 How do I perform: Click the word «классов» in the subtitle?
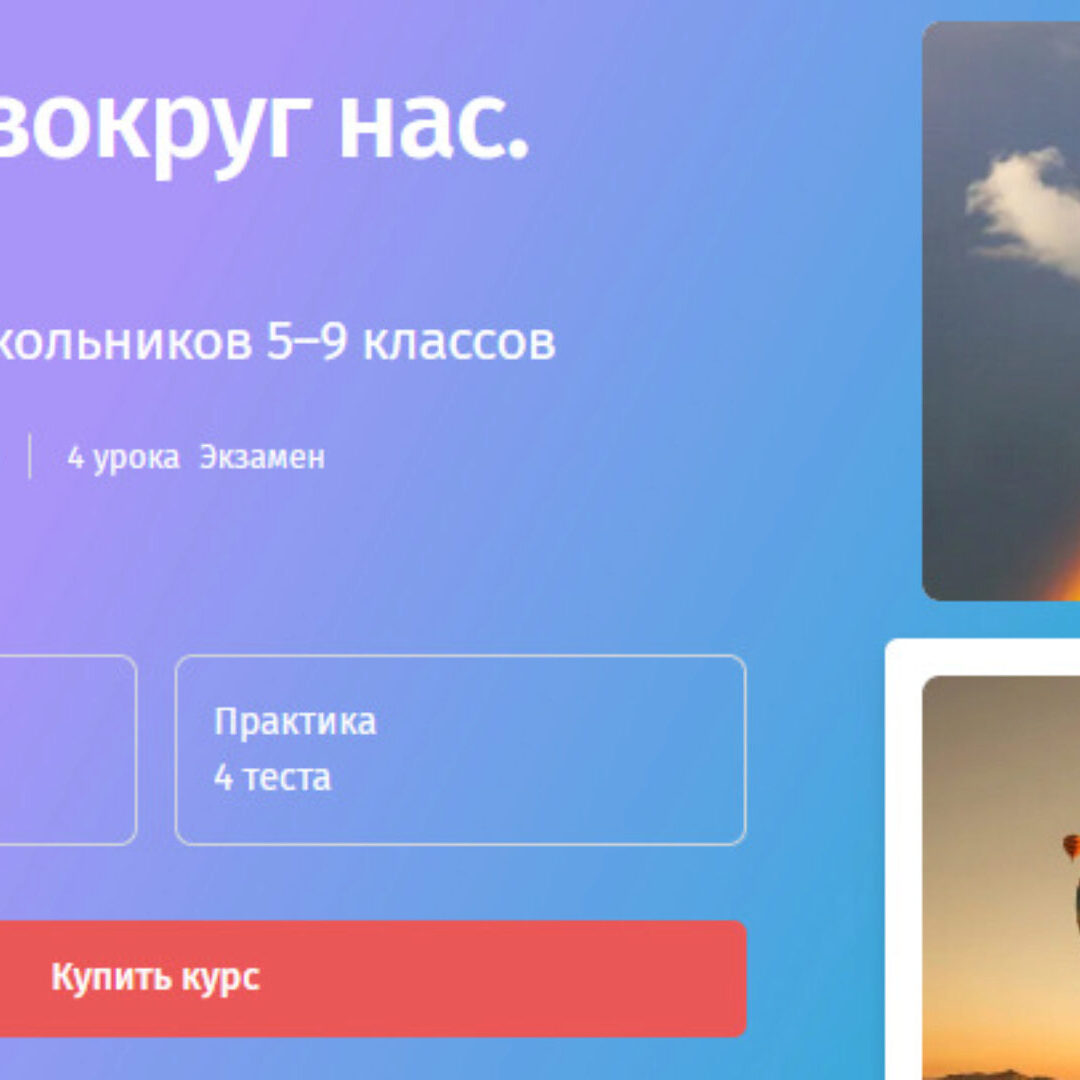[x=459, y=344]
